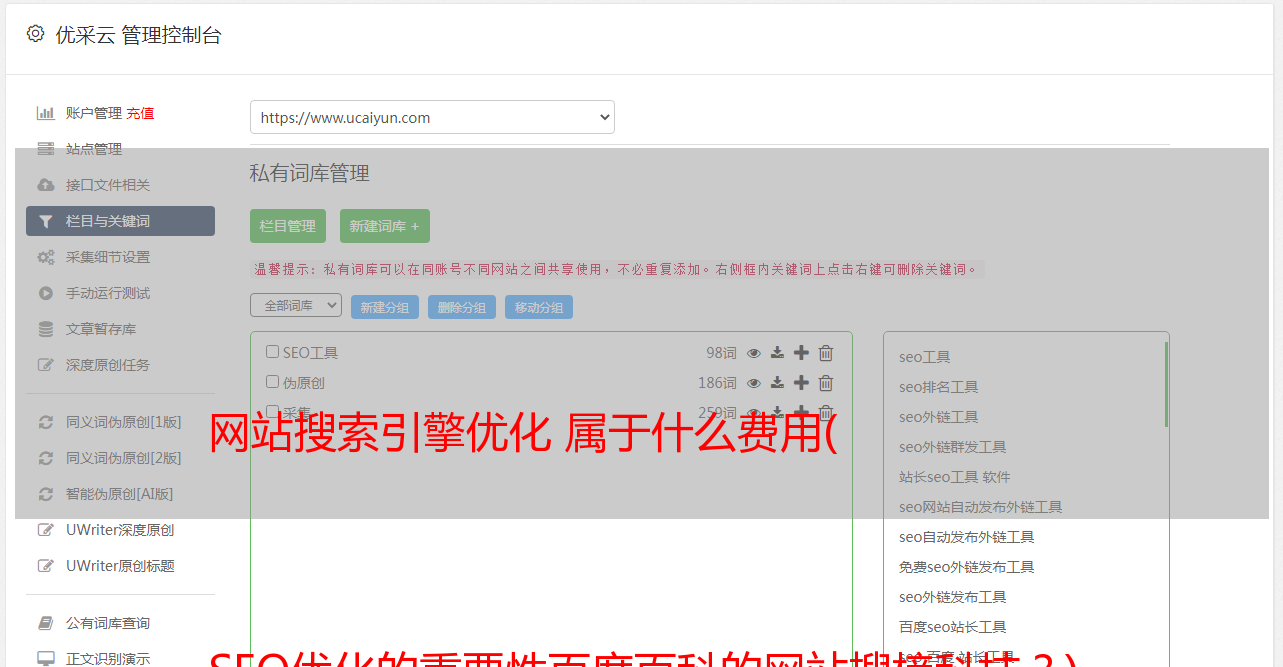
Task: Click the 充值 recharge link
Action: 140,113
